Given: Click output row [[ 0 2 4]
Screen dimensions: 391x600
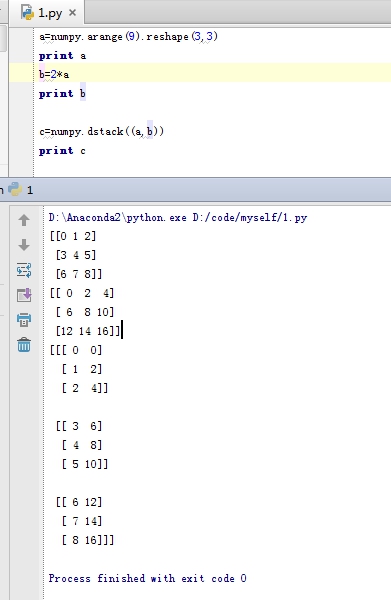Looking at the screenshot, I should point(82,293).
